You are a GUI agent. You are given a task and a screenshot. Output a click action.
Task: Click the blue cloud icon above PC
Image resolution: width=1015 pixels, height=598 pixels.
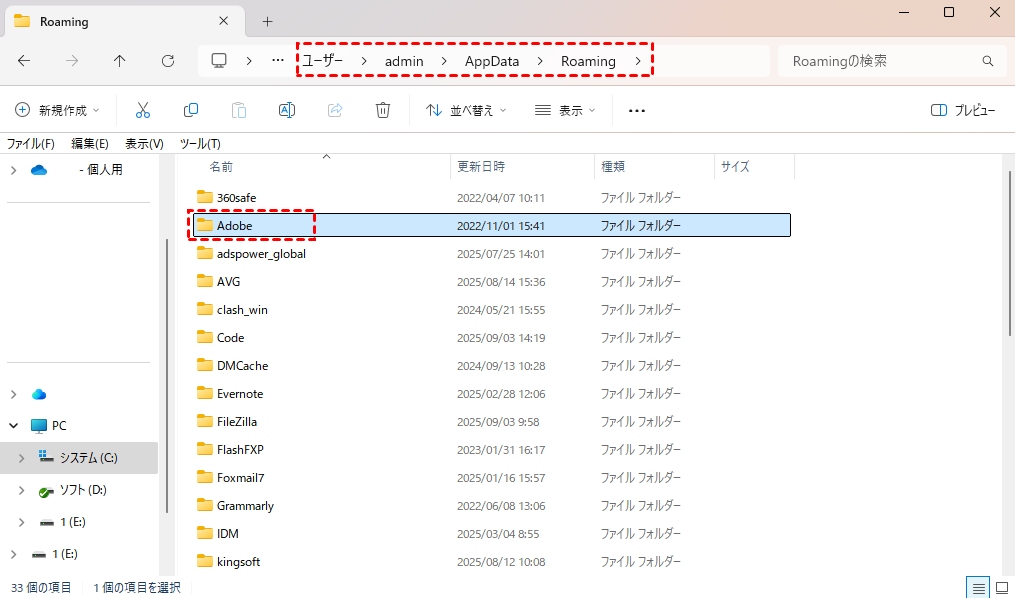39,394
